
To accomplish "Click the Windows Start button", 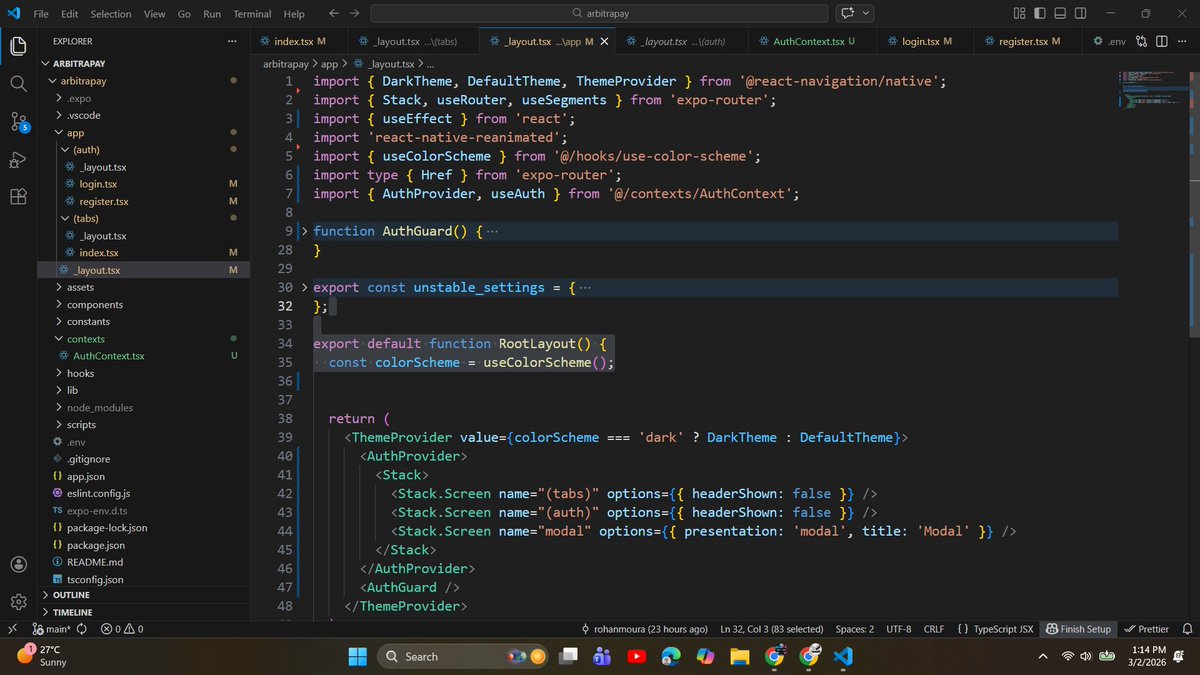I will coord(358,656).
